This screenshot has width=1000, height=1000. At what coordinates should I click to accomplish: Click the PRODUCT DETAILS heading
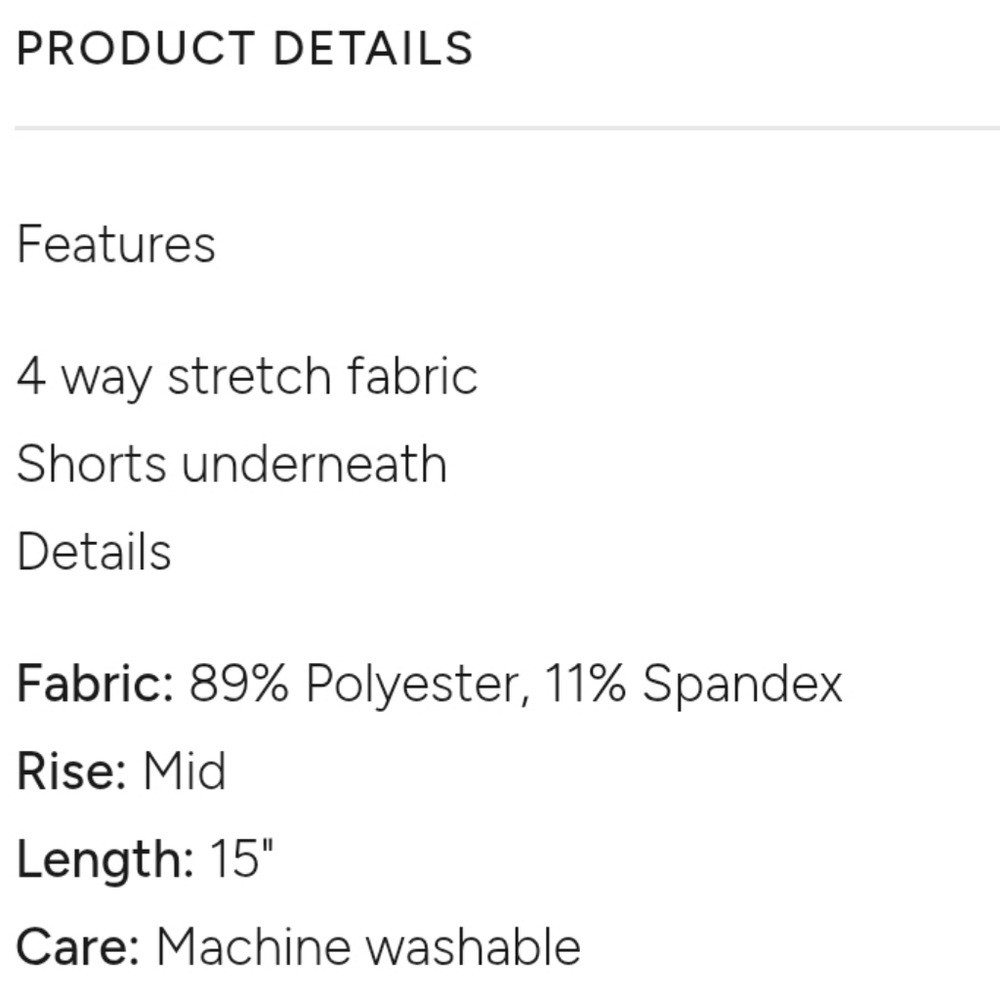click(x=244, y=48)
